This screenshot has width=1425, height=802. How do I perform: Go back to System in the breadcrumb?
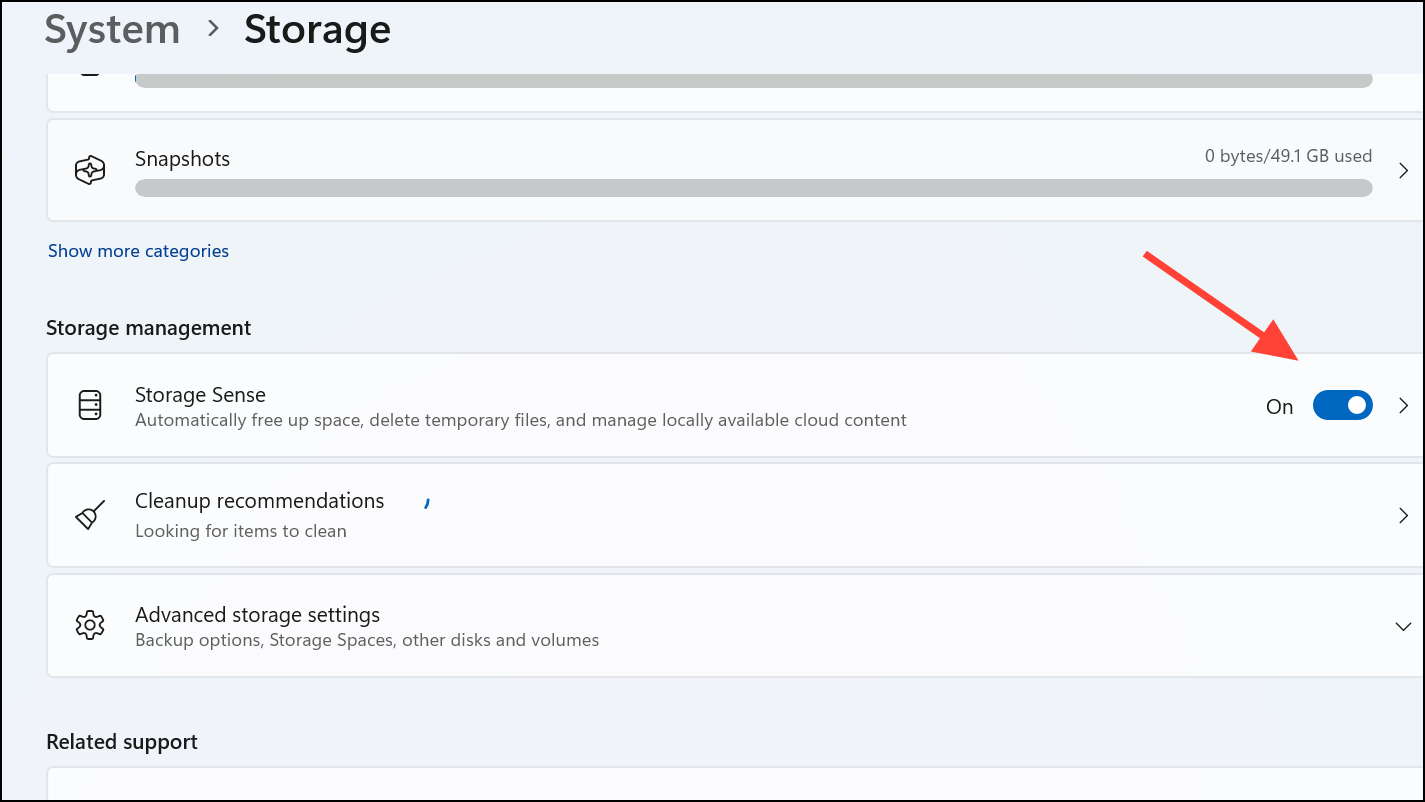click(112, 30)
